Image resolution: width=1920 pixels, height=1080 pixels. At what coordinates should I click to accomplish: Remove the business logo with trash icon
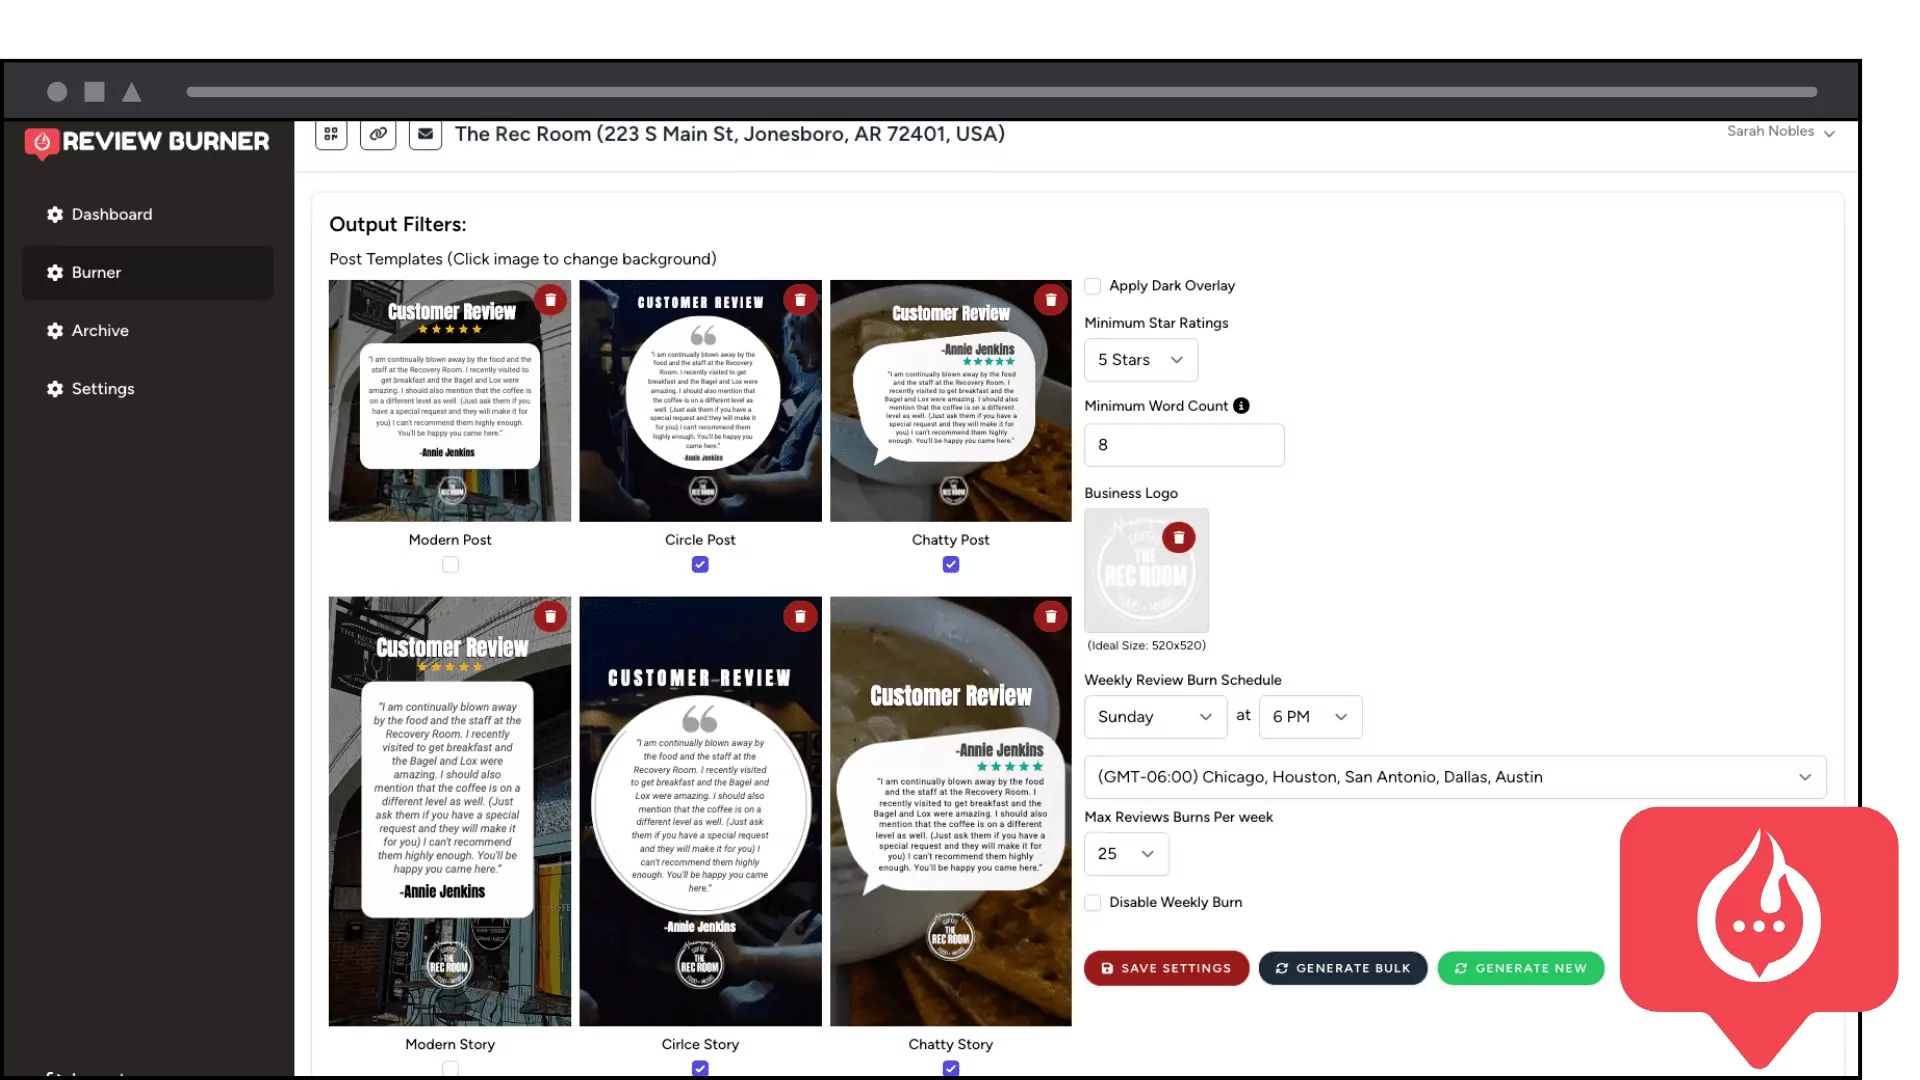pos(1179,538)
